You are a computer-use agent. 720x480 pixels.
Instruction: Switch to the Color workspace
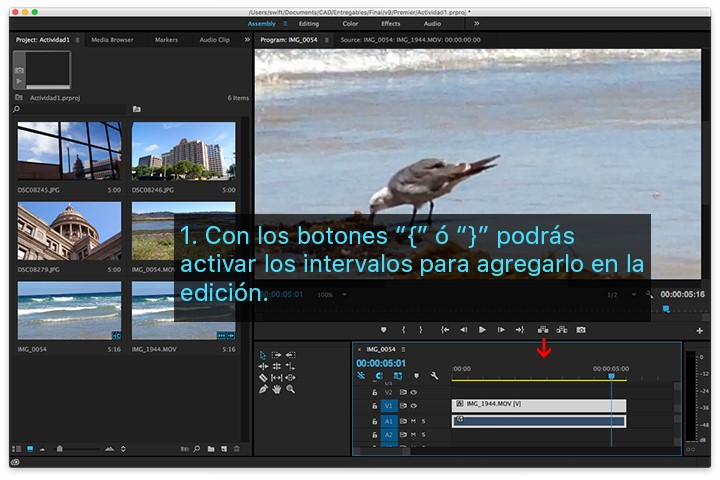click(x=350, y=23)
